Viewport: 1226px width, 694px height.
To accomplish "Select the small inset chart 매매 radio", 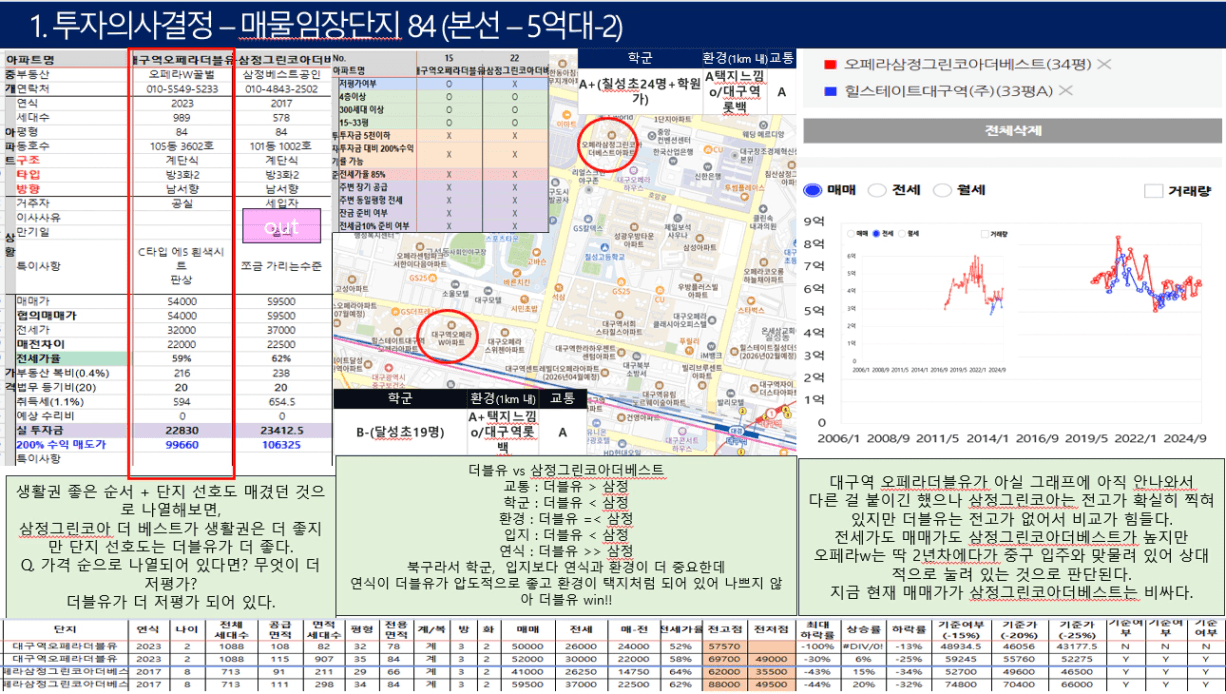I will (851, 233).
